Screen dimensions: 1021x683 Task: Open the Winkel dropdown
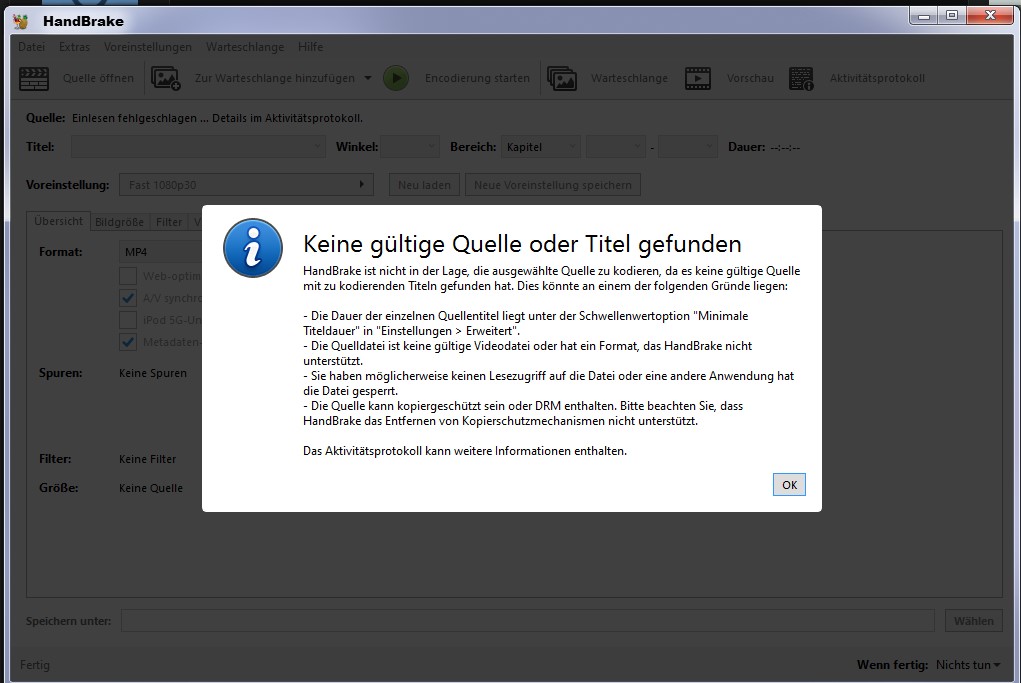410,146
